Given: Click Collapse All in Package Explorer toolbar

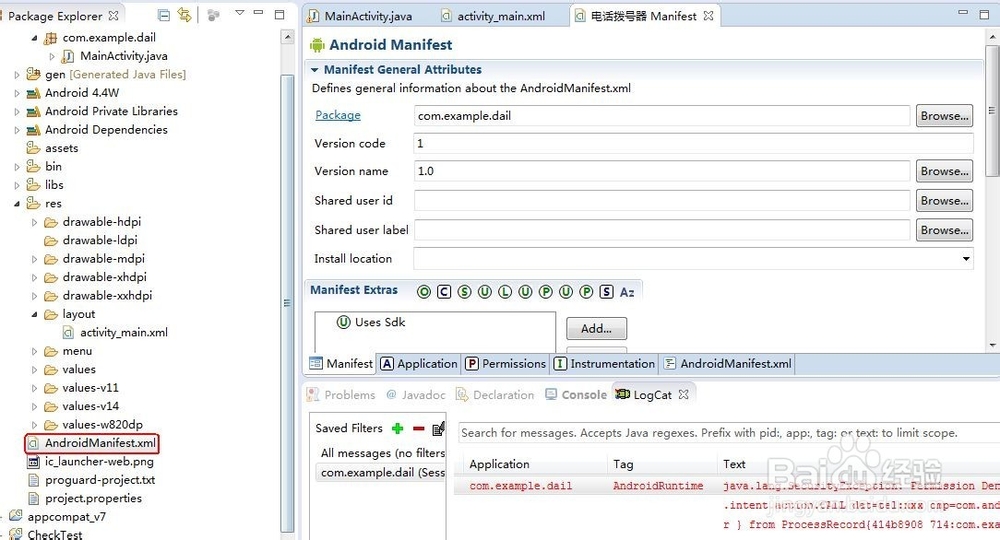Looking at the screenshot, I should pos(164,15).
